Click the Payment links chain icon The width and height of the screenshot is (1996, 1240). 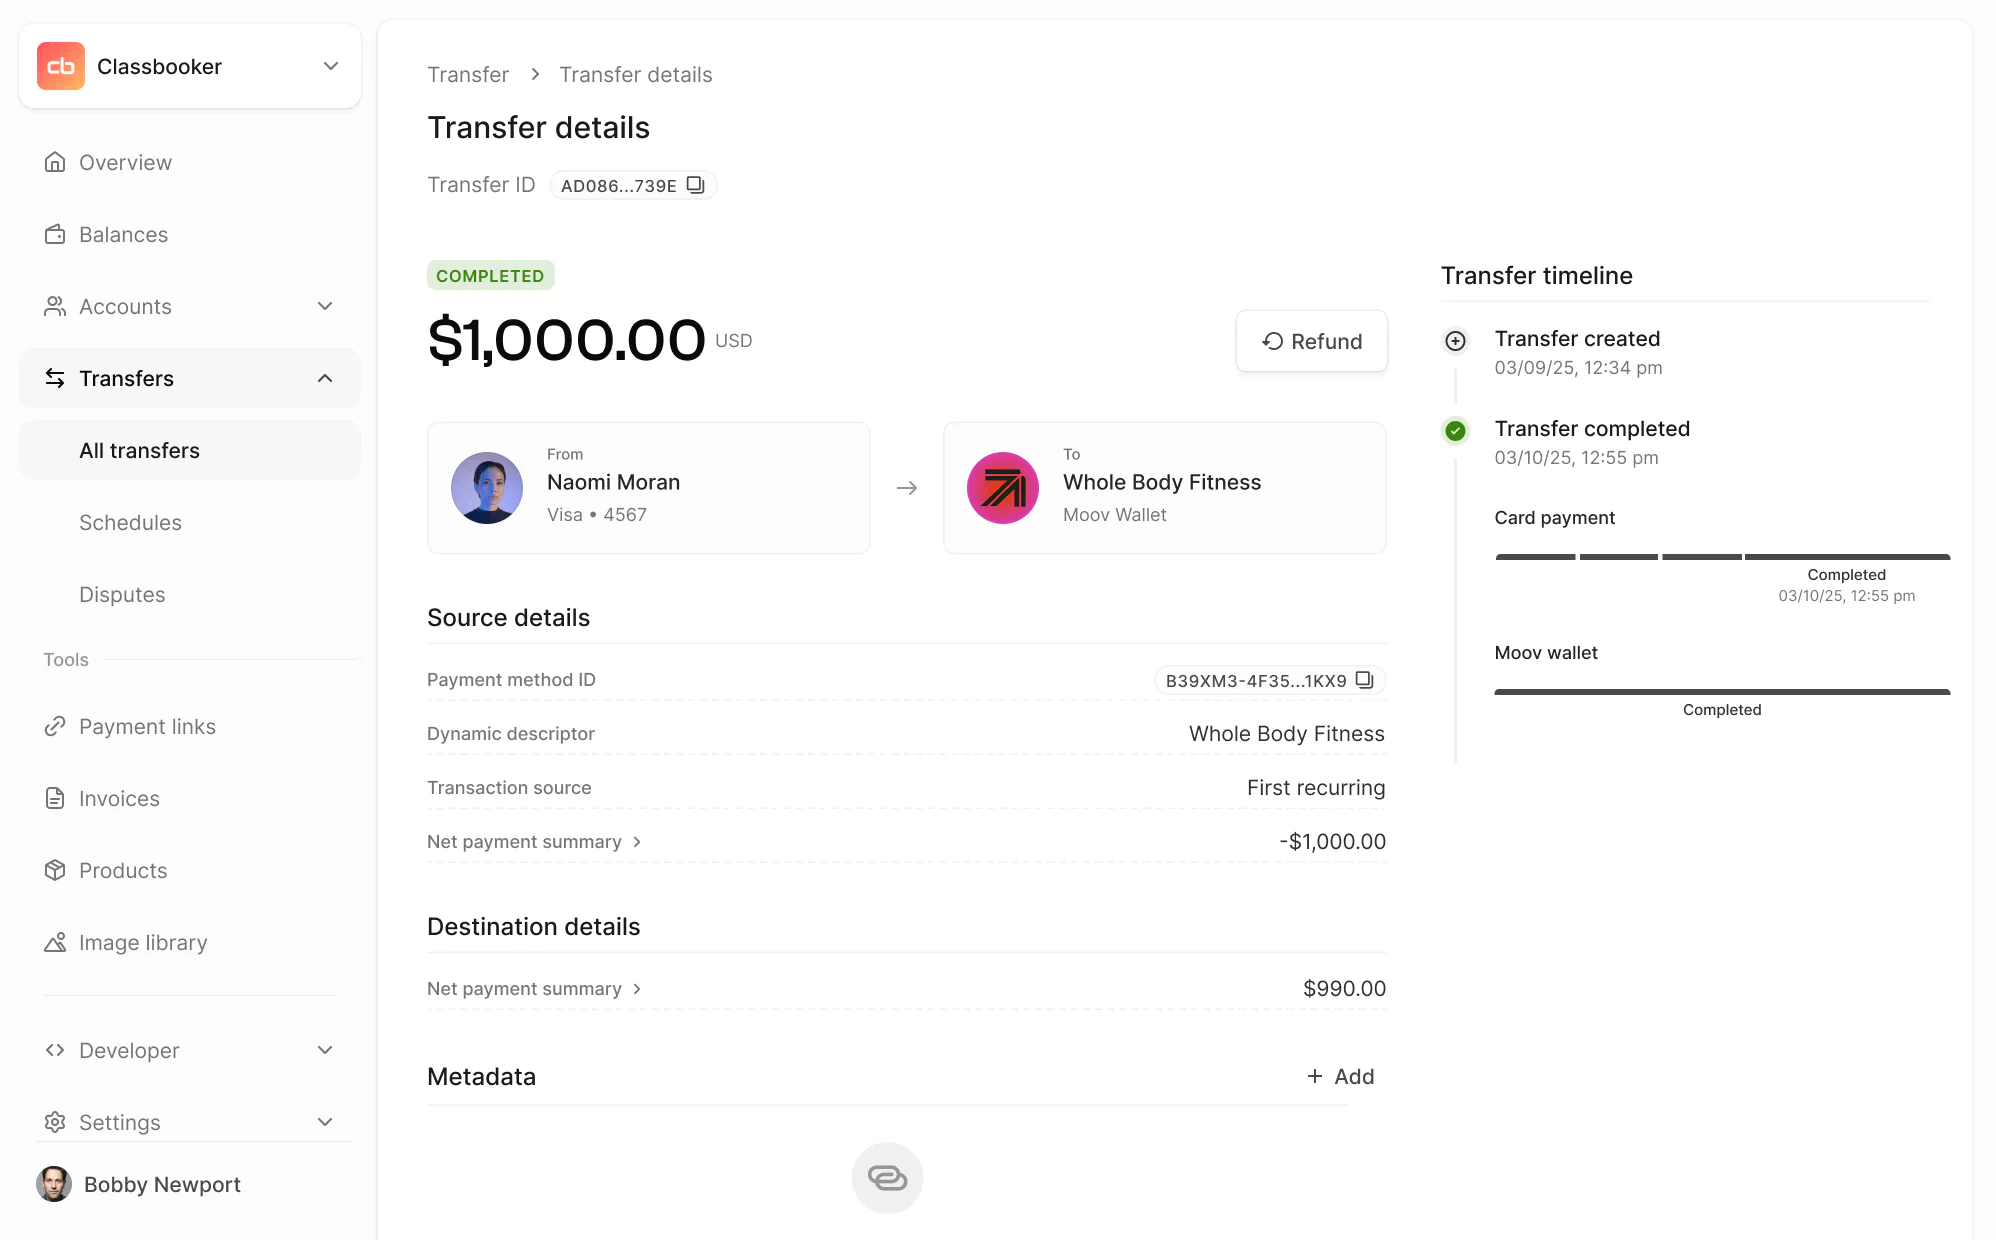tap(55, 726)
